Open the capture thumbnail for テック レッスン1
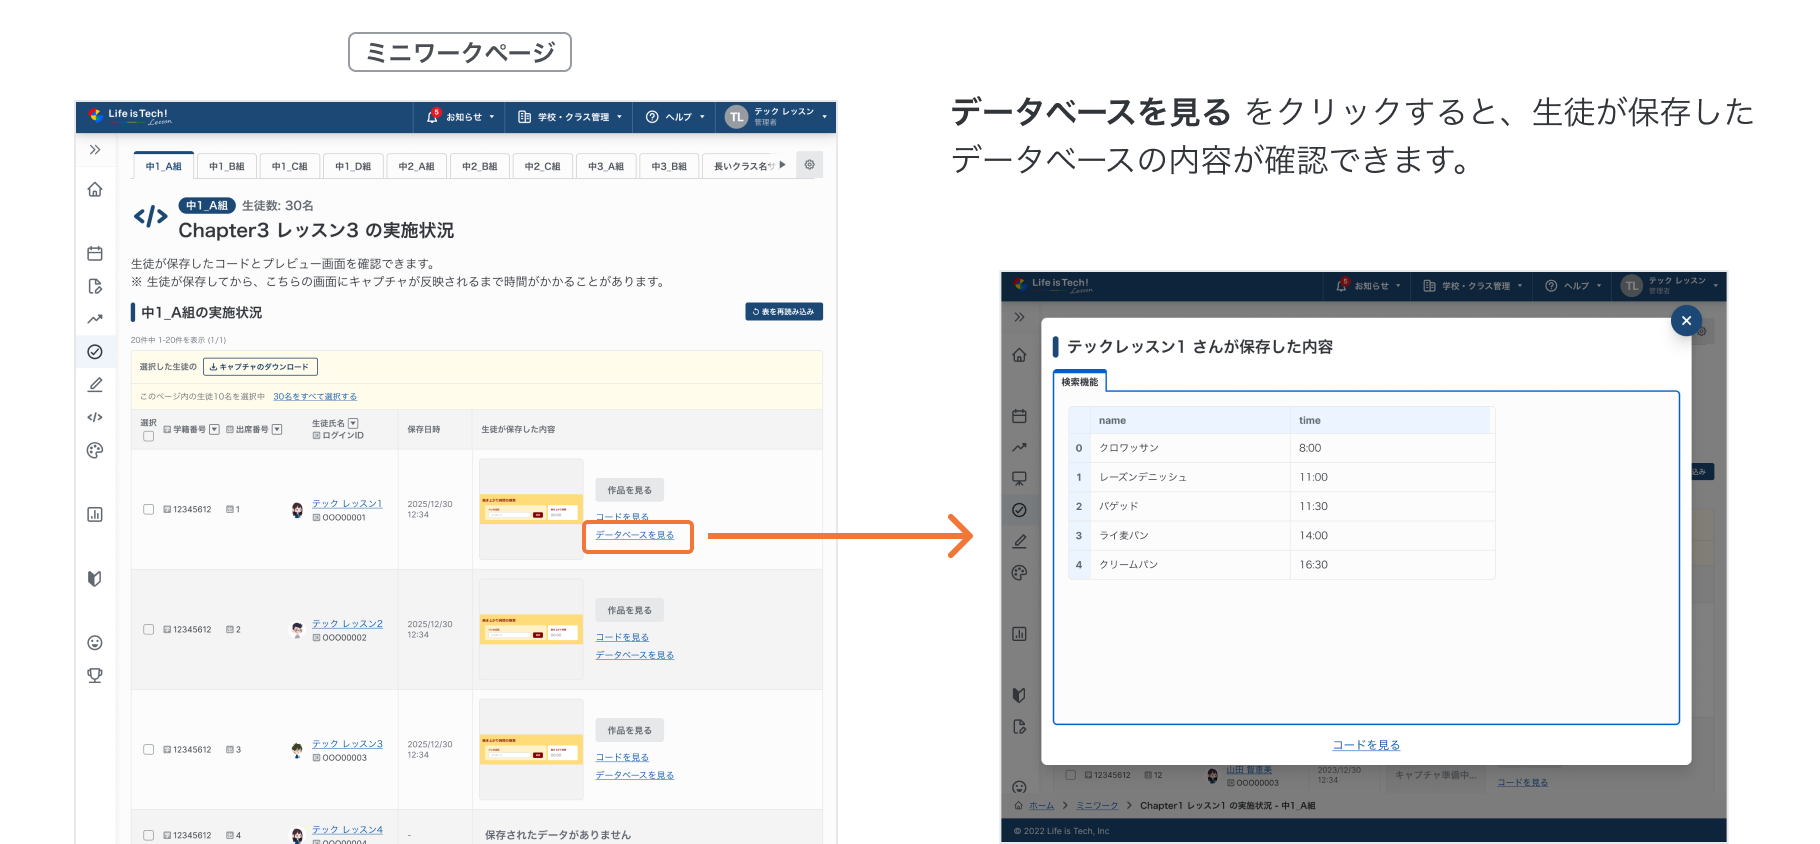 [531, 509]
